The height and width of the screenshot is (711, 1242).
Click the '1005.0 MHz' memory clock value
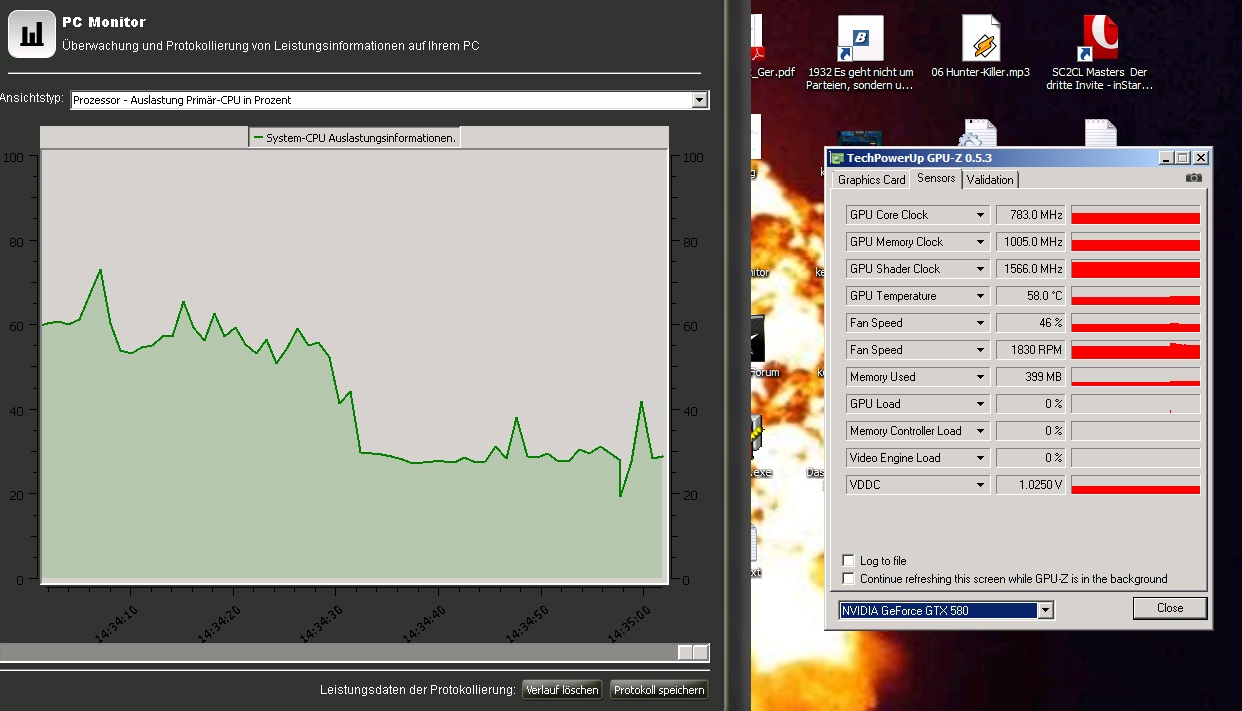[x=1031, y=242]
